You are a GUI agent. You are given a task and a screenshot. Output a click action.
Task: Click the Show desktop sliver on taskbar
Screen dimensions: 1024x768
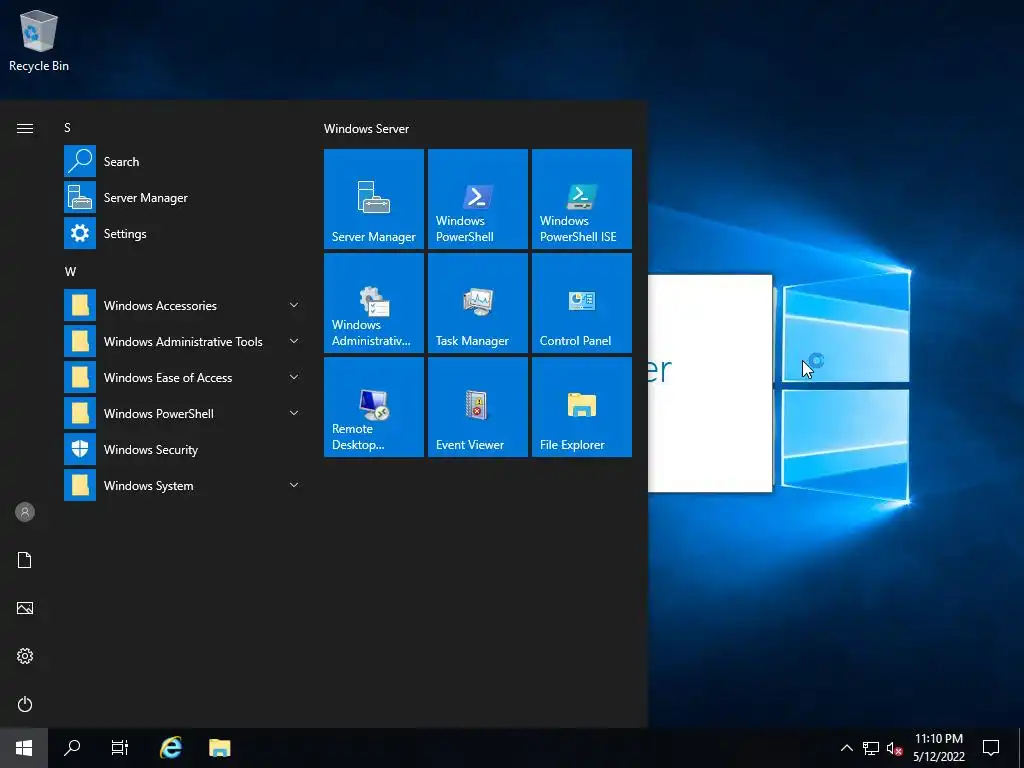tap(1021, 748)
